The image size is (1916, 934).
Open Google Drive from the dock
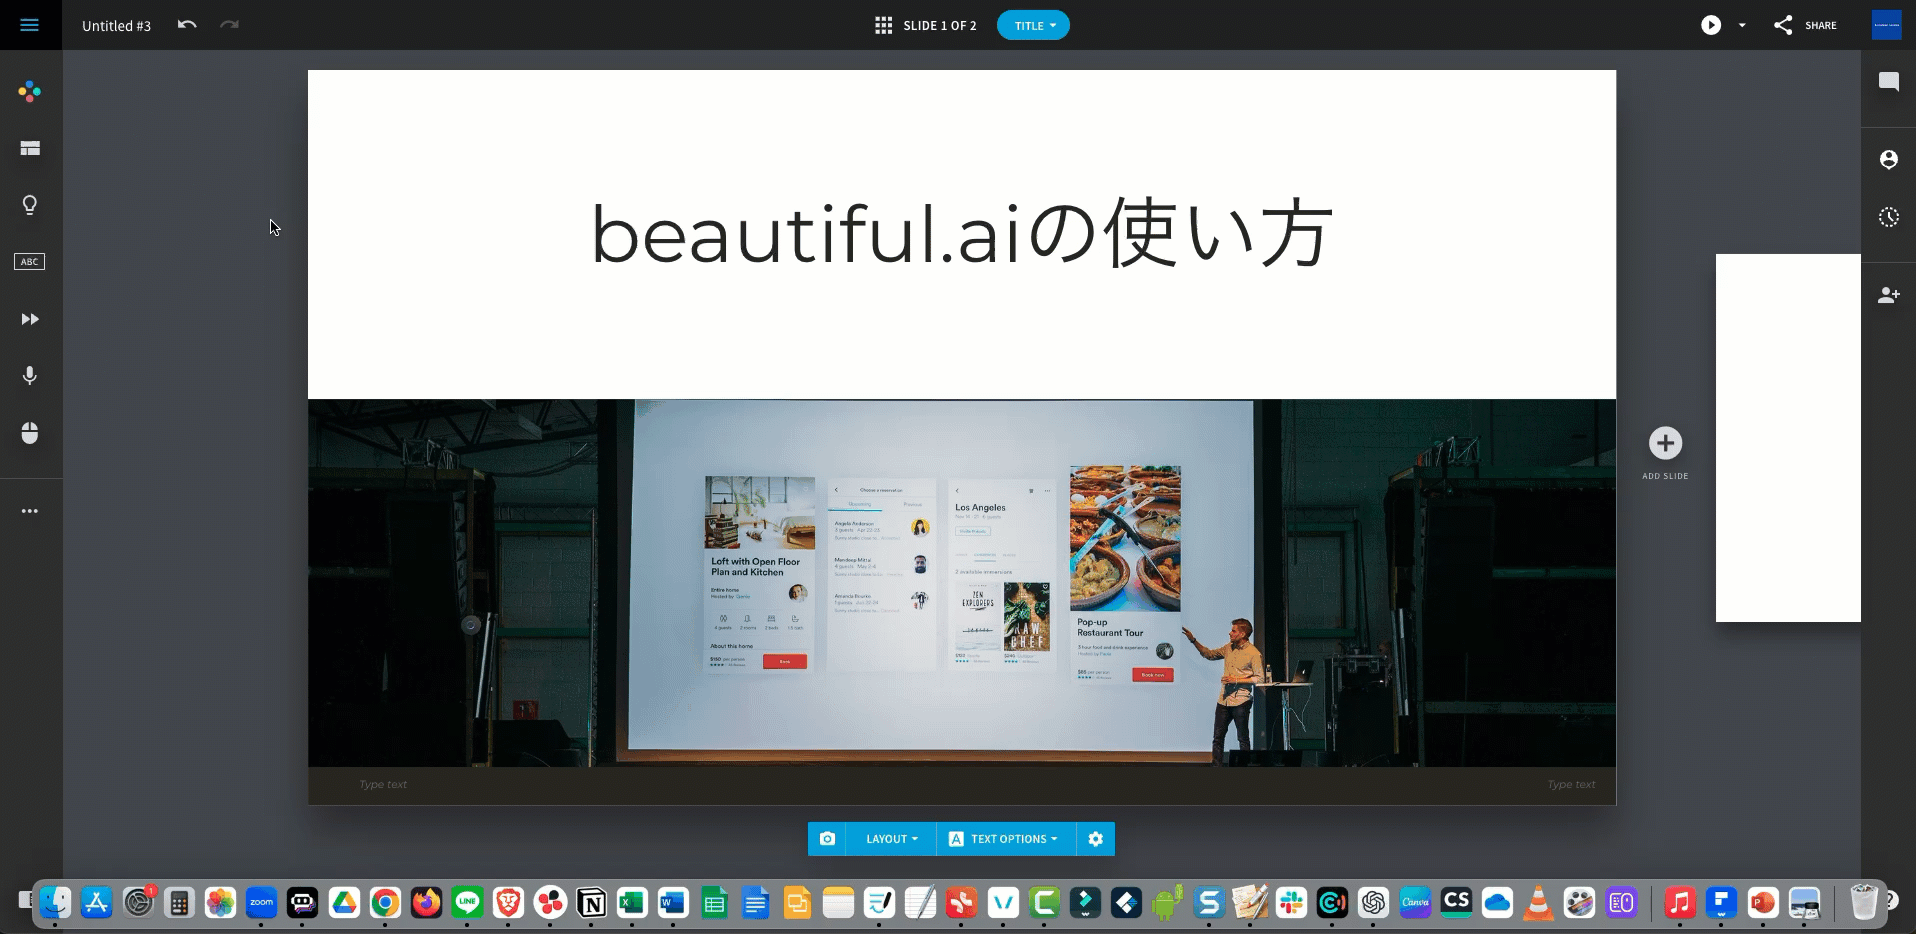tap(344, 903)
